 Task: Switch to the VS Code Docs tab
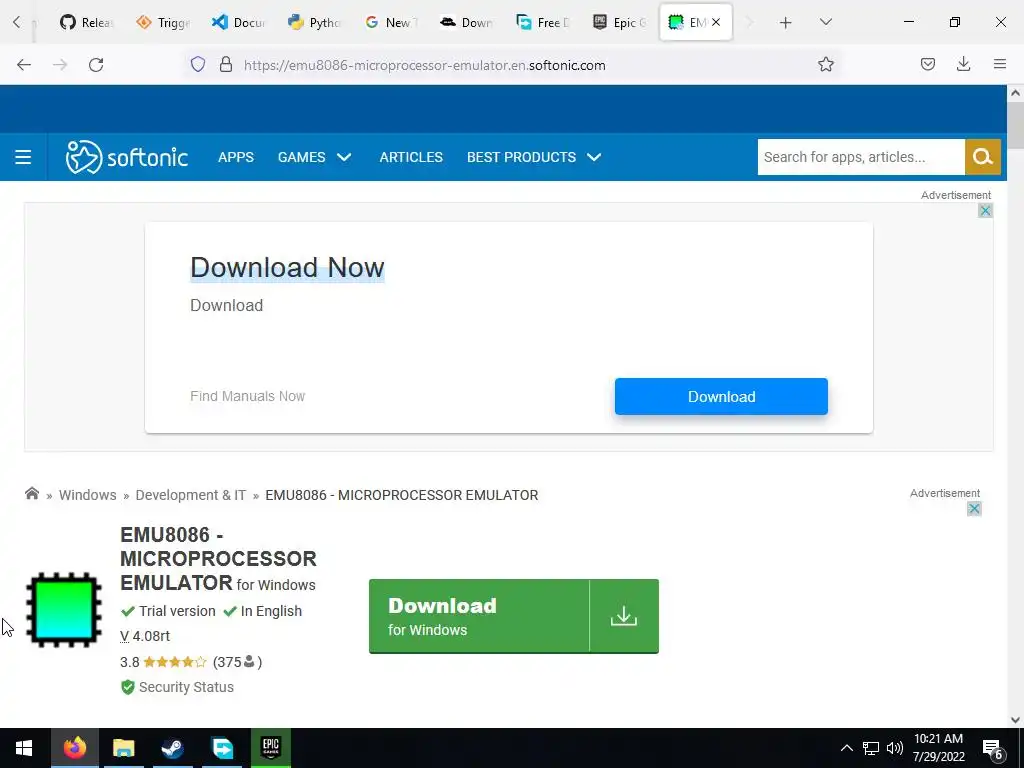point(238,23)
